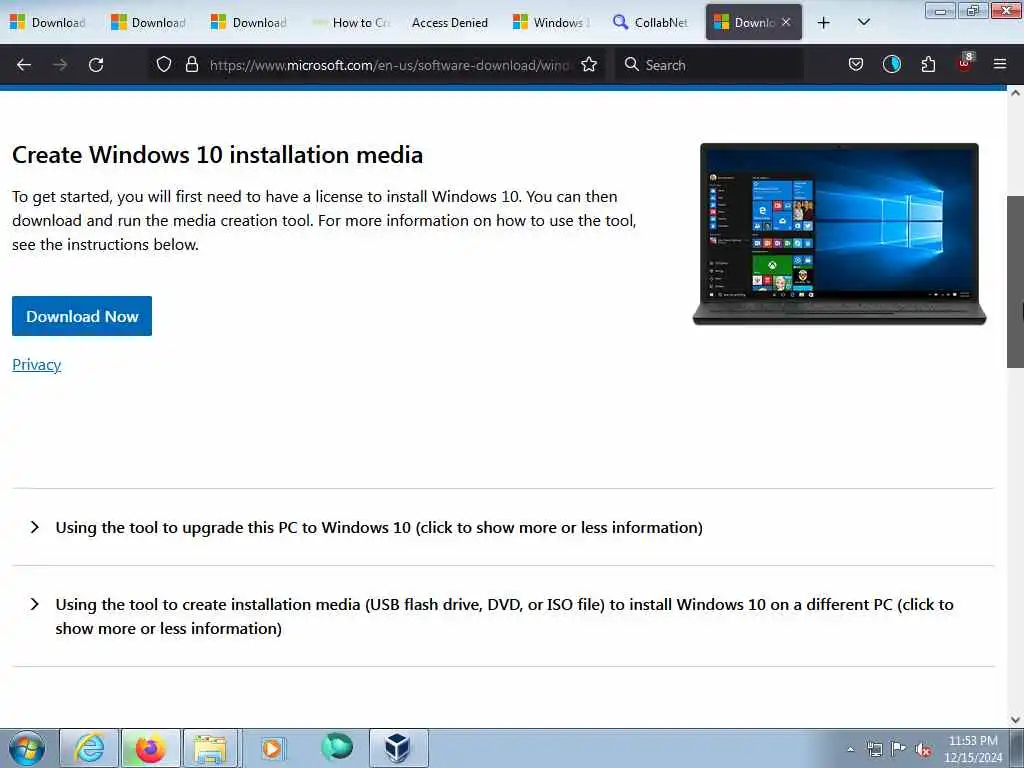
Task: Open the Firefox hamburger menu
Action: pyautogui.click(x=1000, y=64)
